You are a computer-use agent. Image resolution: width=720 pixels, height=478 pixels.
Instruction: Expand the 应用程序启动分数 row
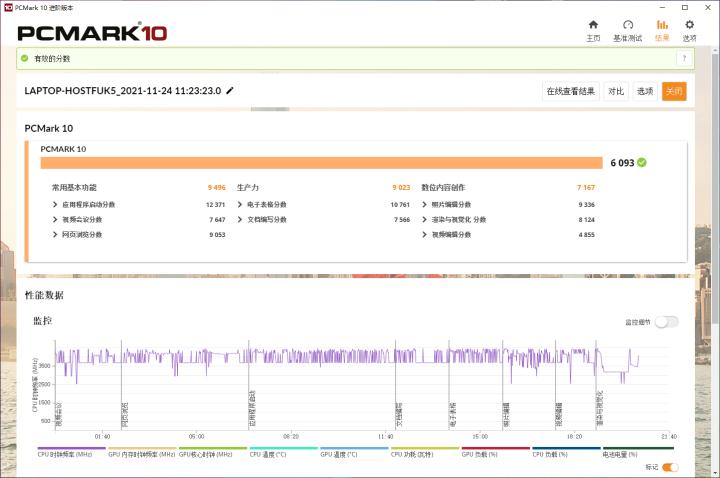coord(55,204)
